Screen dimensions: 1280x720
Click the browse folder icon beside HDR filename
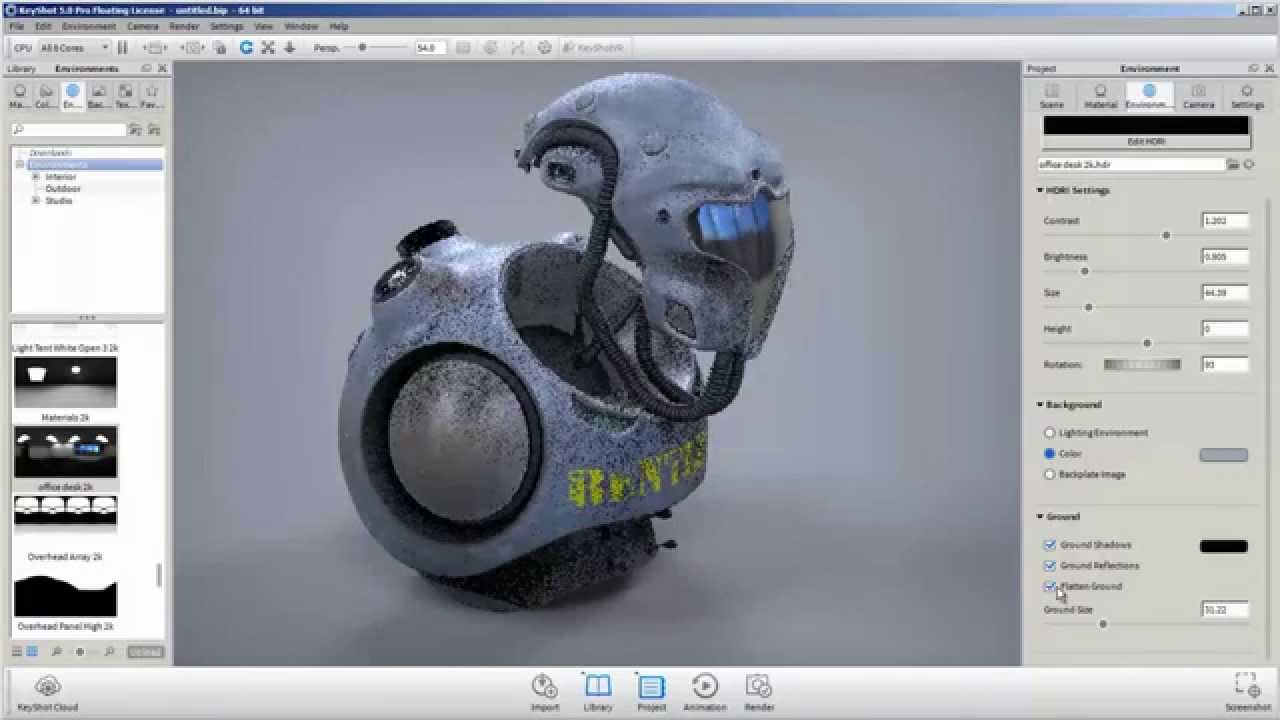pyautogui.click(x=1234, y=164)
